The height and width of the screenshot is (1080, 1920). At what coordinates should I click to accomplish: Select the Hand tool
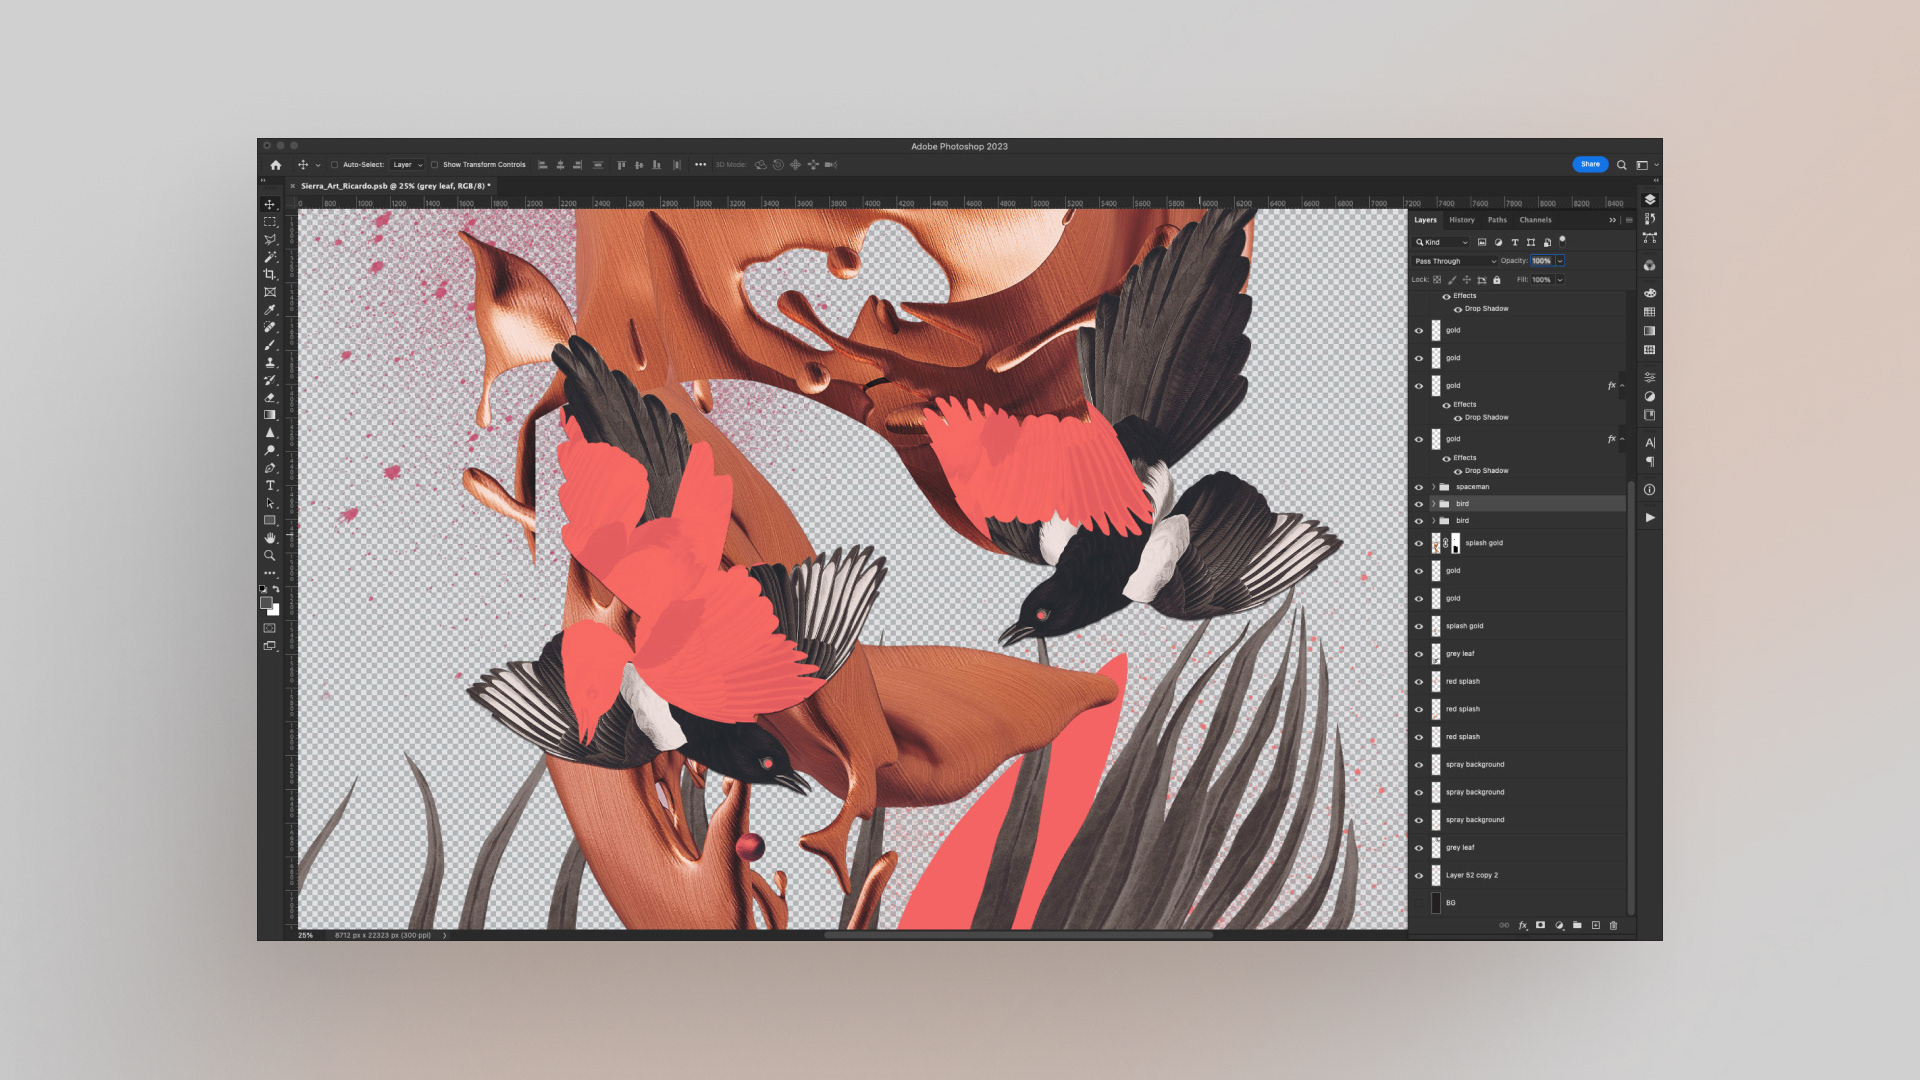[270, 538]
